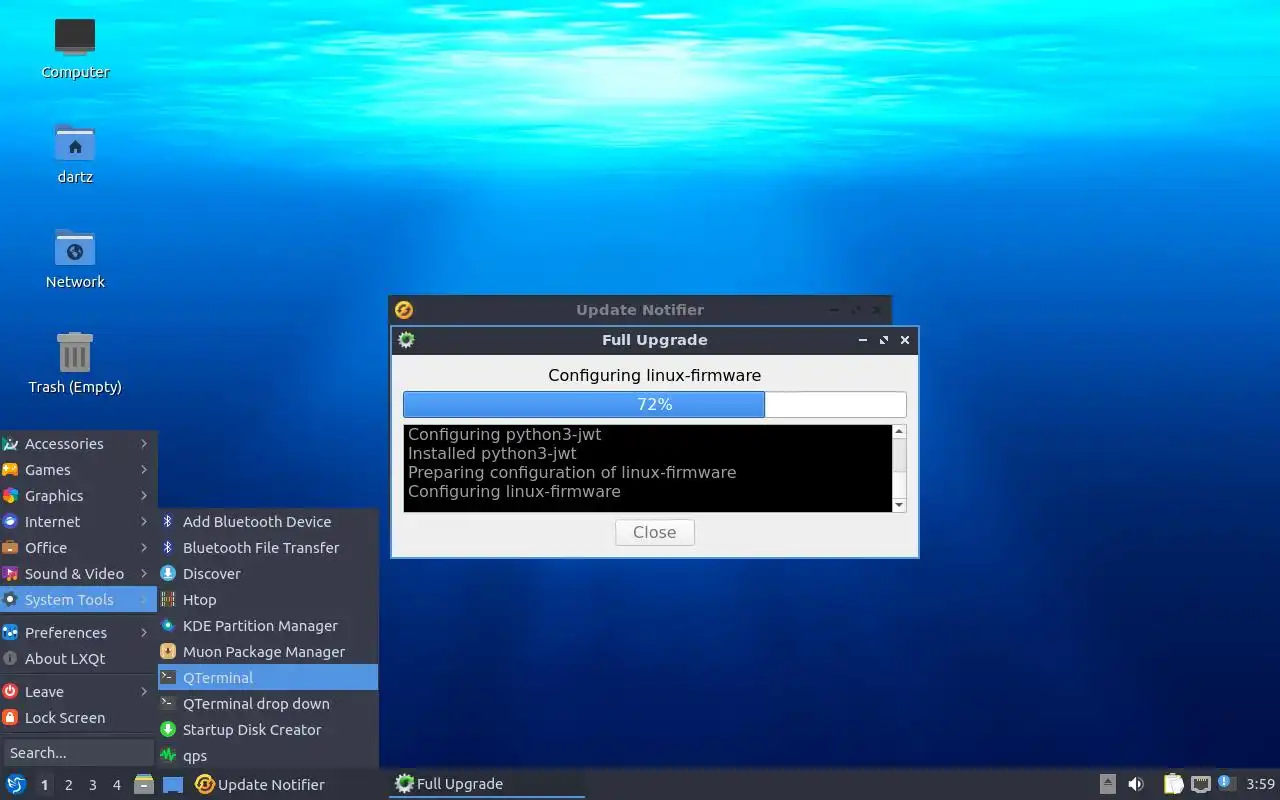Open the Computer desktop icon
The height and width of the screenshot is (800, 1280).
(x=75, y=48)
